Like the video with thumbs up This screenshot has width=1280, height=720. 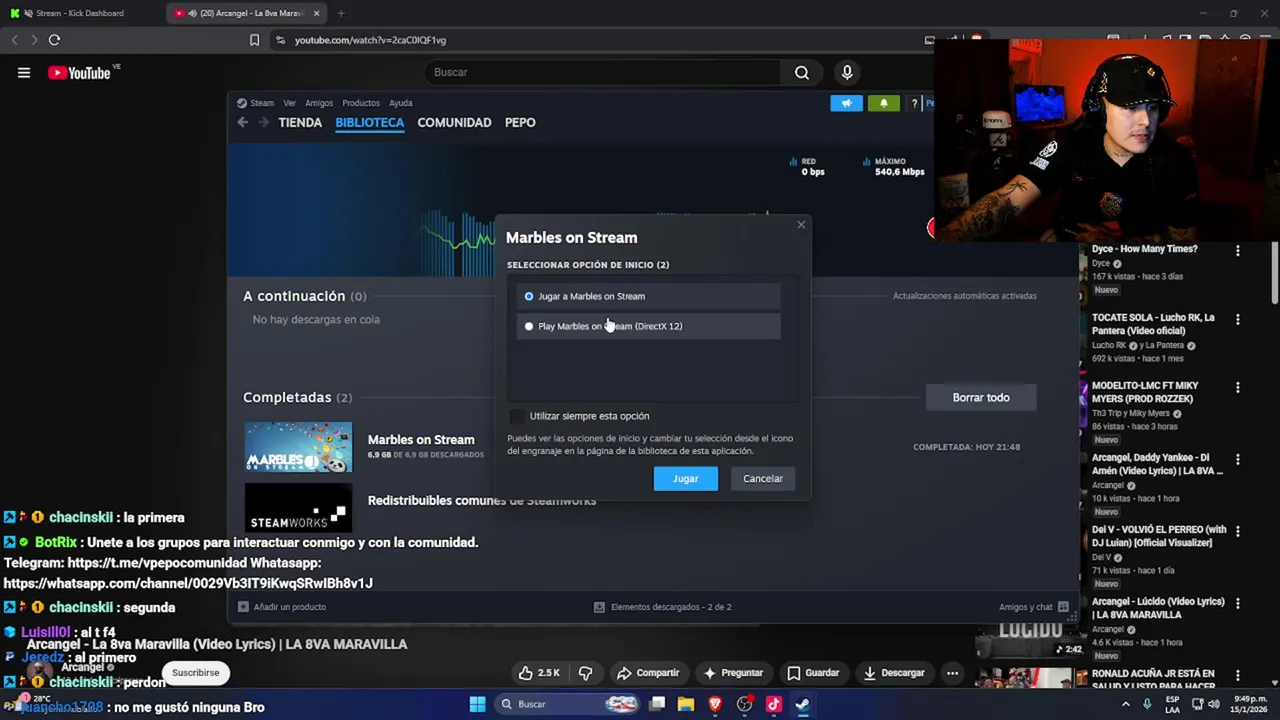coord(538,673)
